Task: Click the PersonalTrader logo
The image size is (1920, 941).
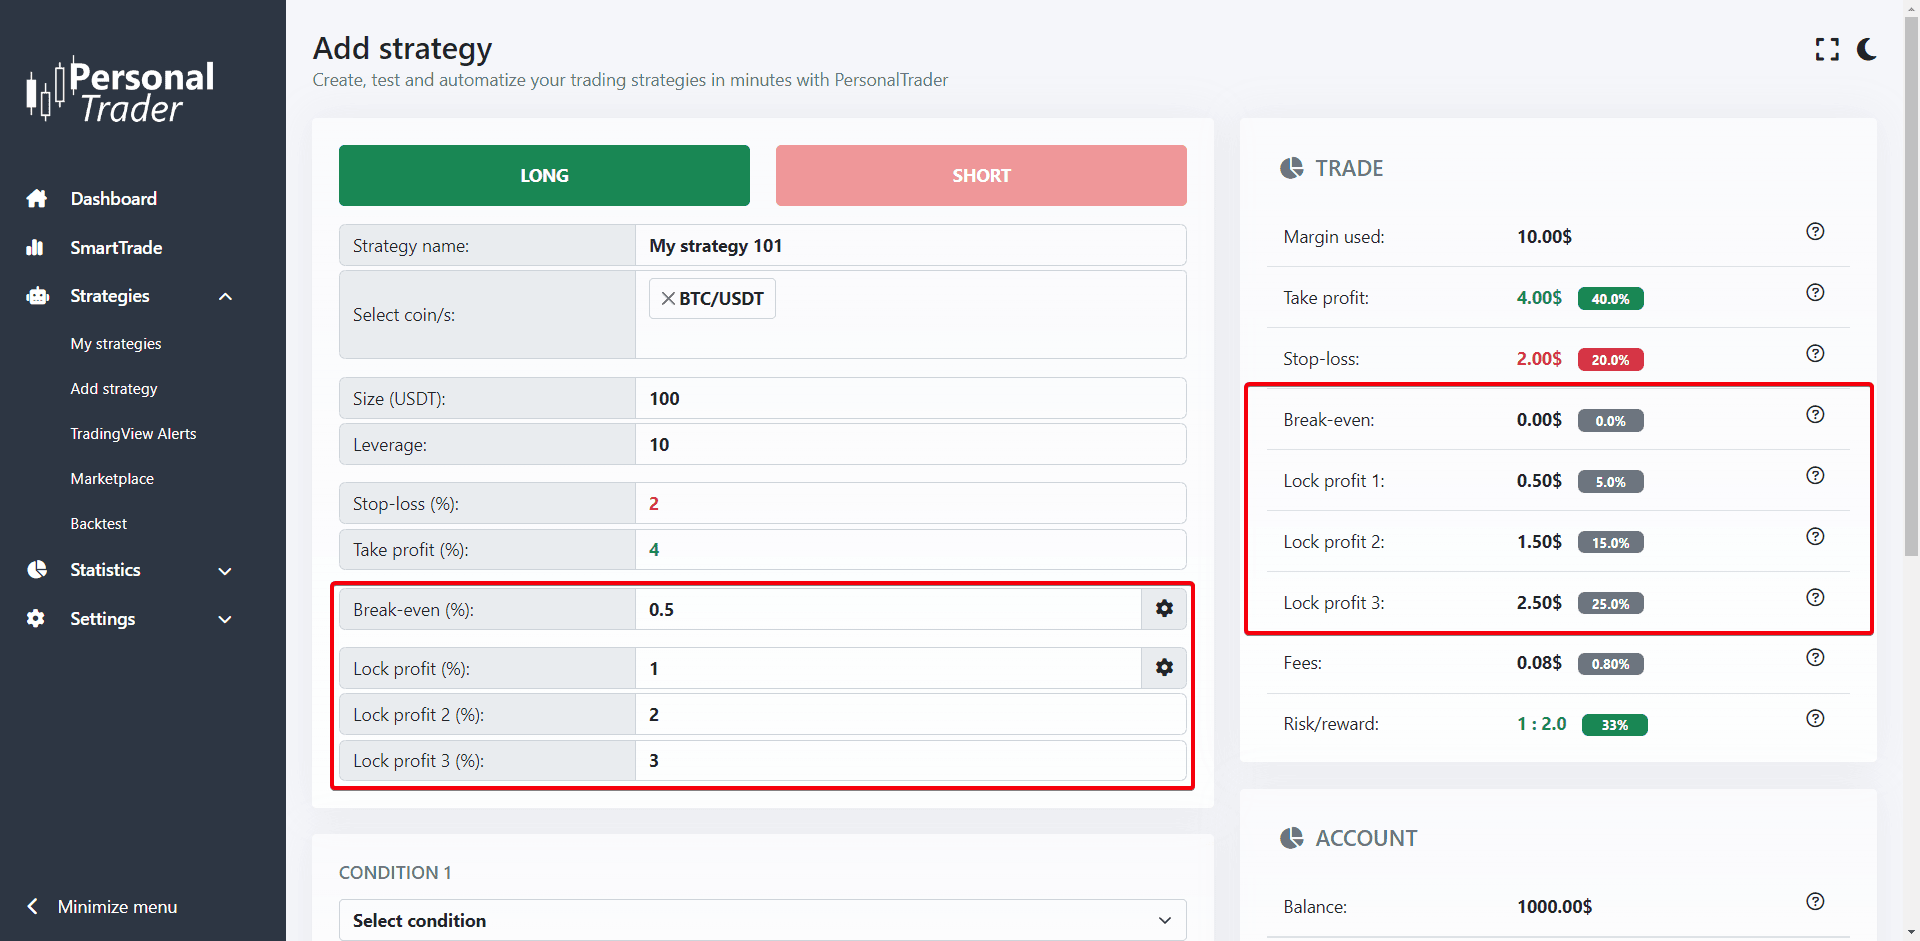Action: tap(120, 92)
